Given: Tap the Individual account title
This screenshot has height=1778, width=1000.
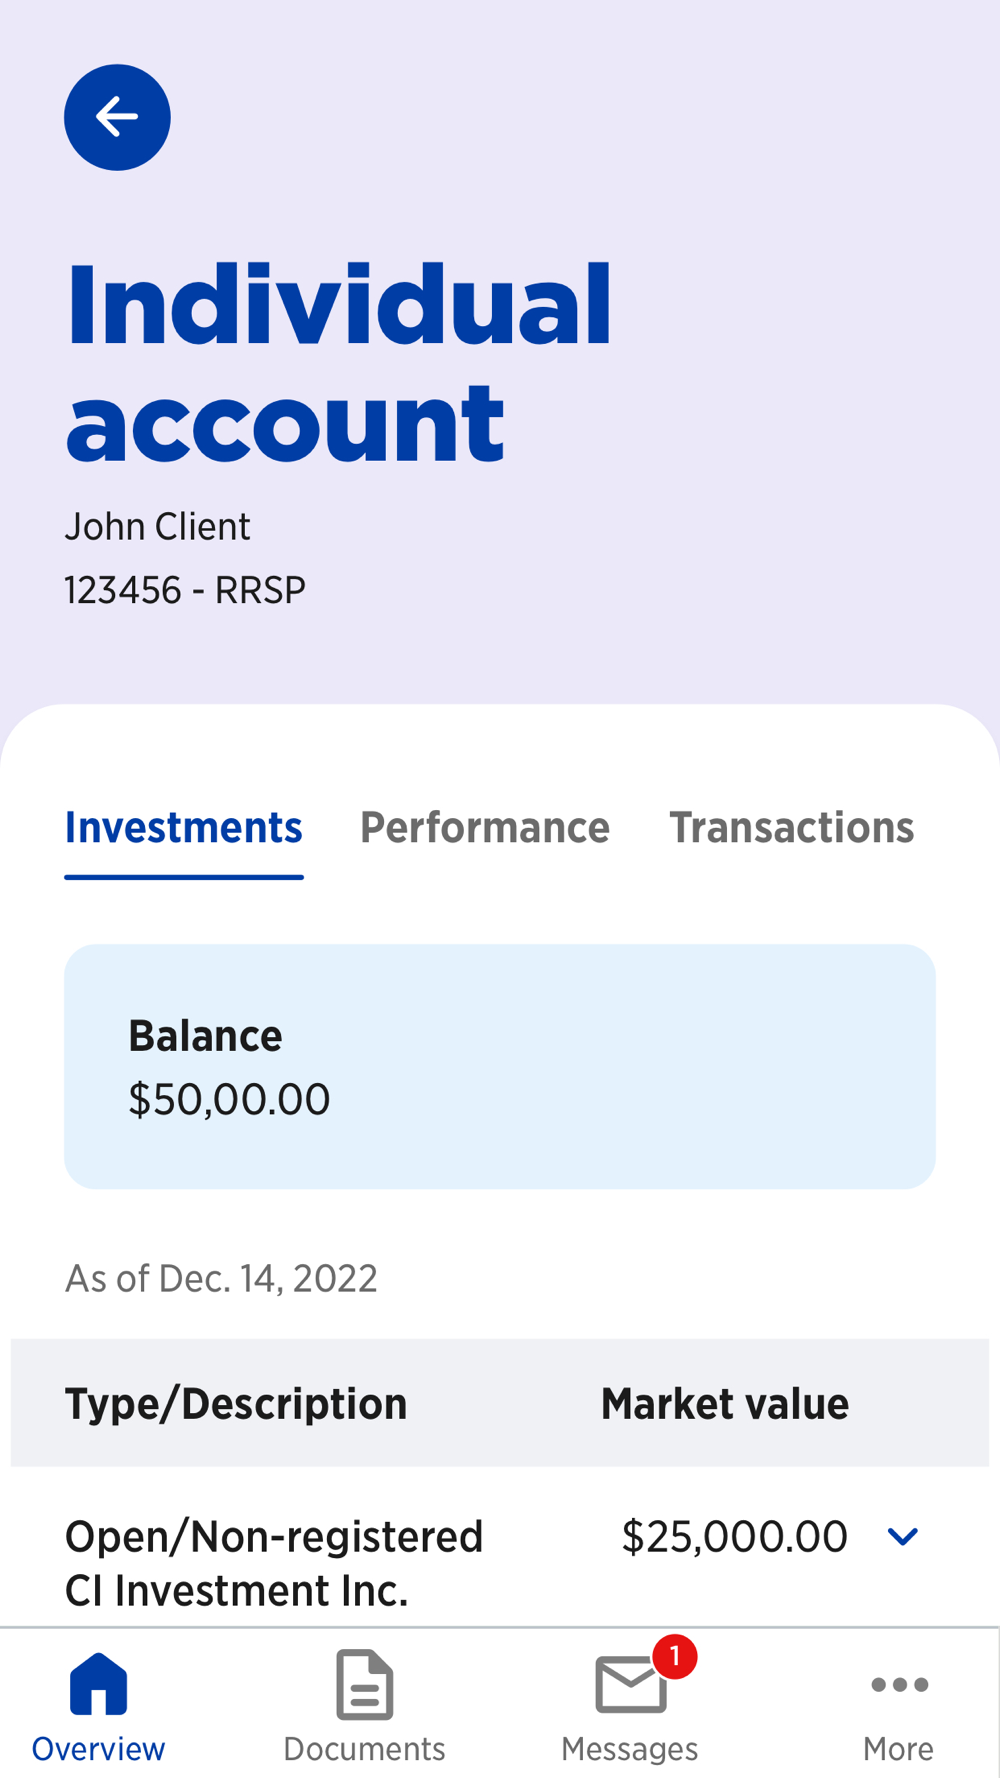Looking at the screenshot, I should click(x=338, y=362).
